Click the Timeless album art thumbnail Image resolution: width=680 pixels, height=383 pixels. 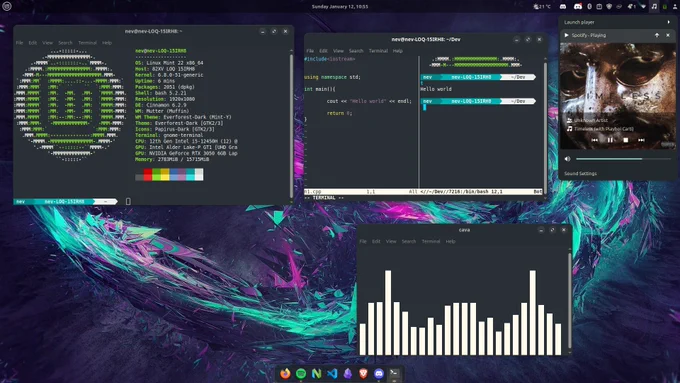(x=618, y=96)
